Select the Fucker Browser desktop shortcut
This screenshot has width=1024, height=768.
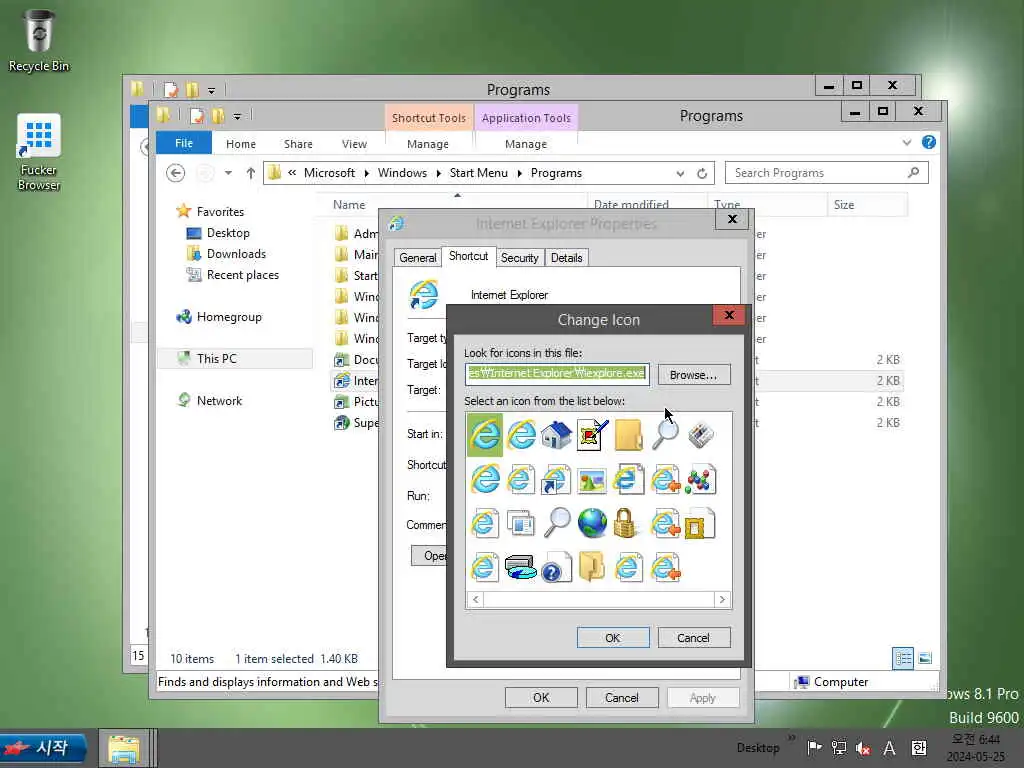point(39,153)
